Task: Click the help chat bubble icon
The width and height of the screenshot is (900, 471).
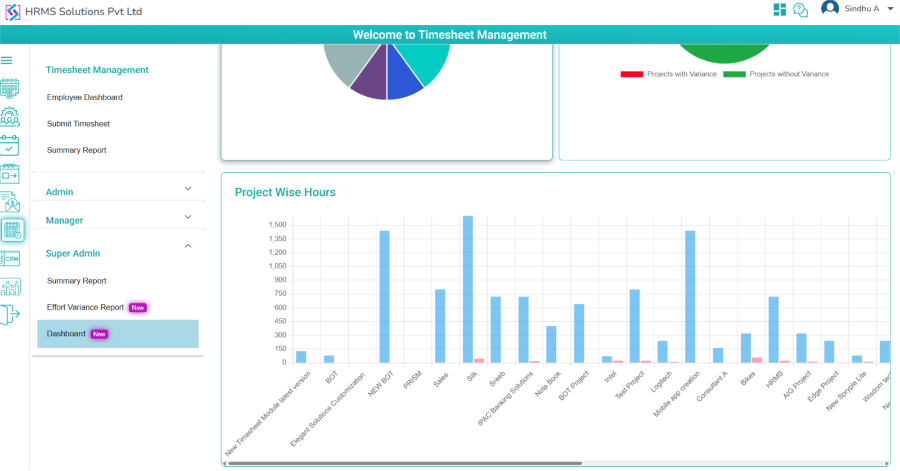Action: coord(801,10)
